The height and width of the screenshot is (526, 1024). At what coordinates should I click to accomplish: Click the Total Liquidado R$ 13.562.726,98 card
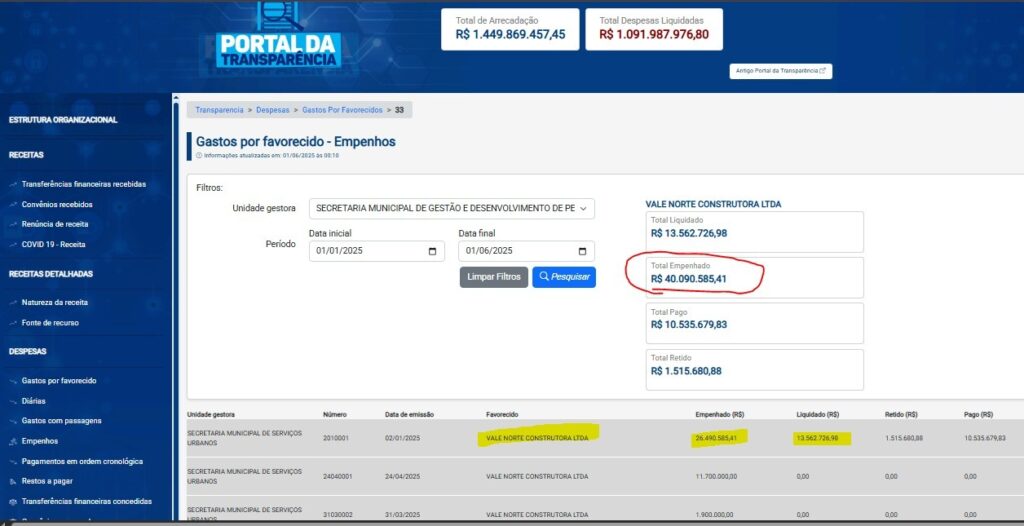(x=754, y=232)
